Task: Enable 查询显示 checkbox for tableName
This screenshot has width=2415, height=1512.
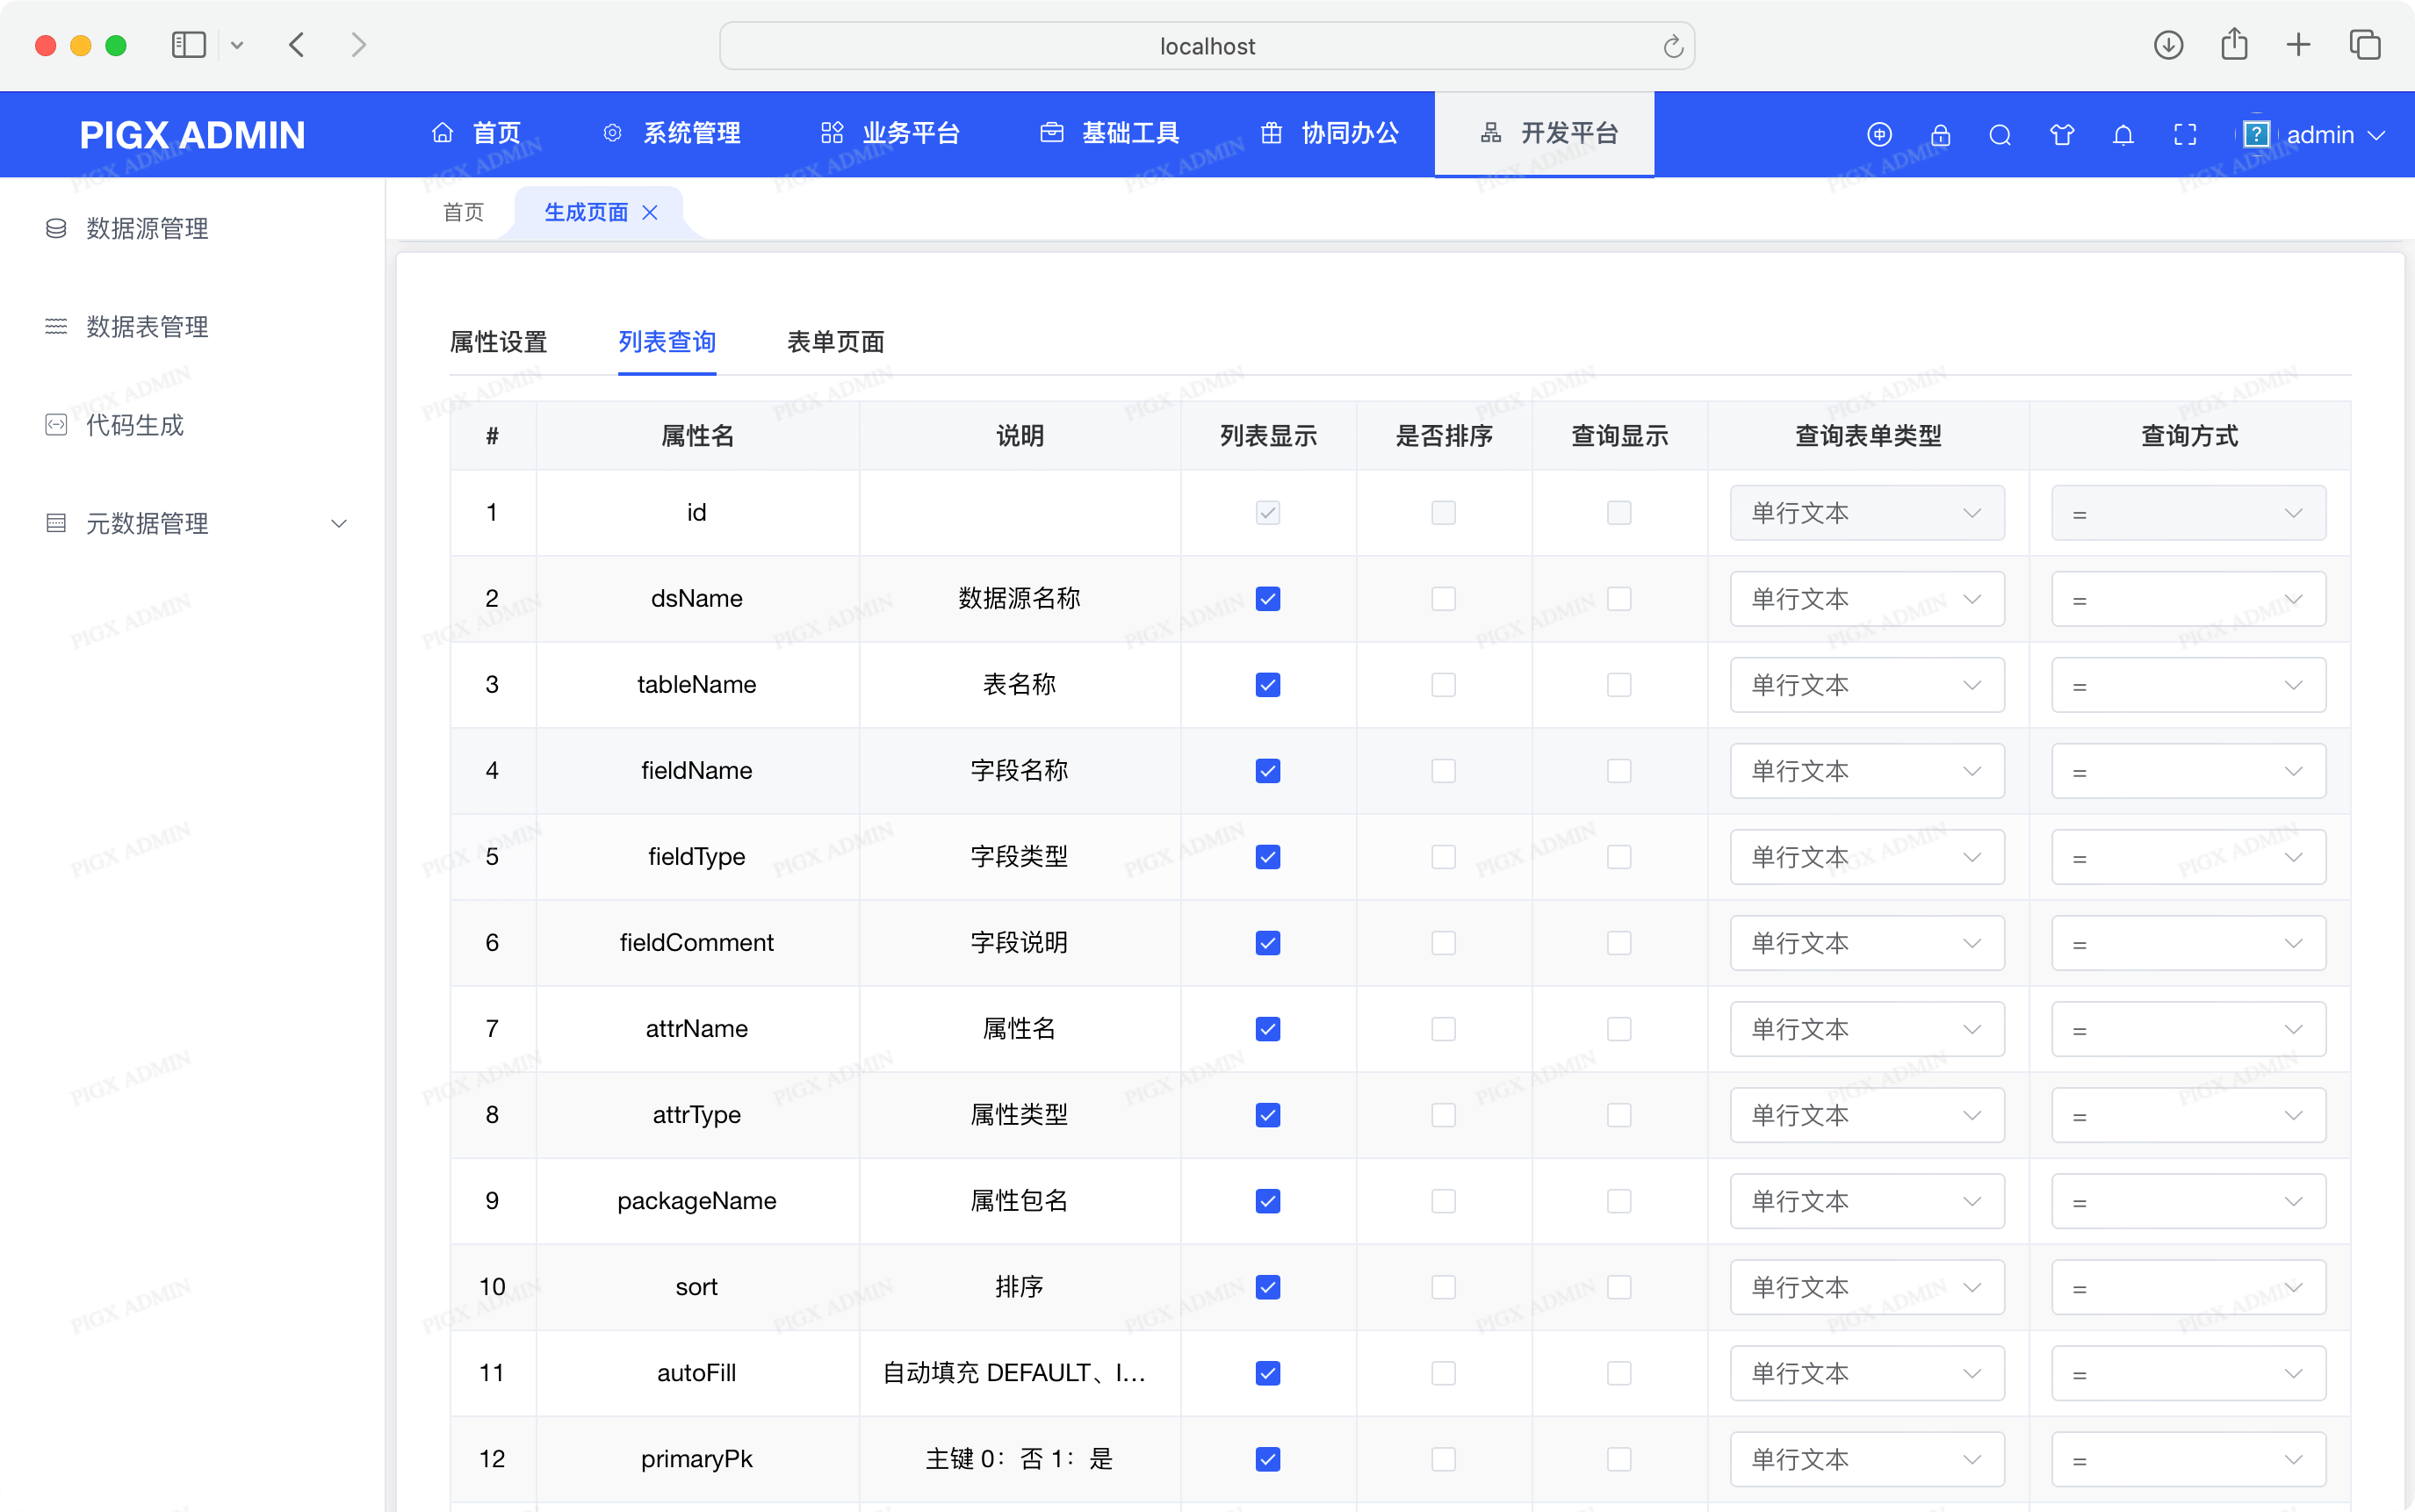Action: click(1618, 684)
